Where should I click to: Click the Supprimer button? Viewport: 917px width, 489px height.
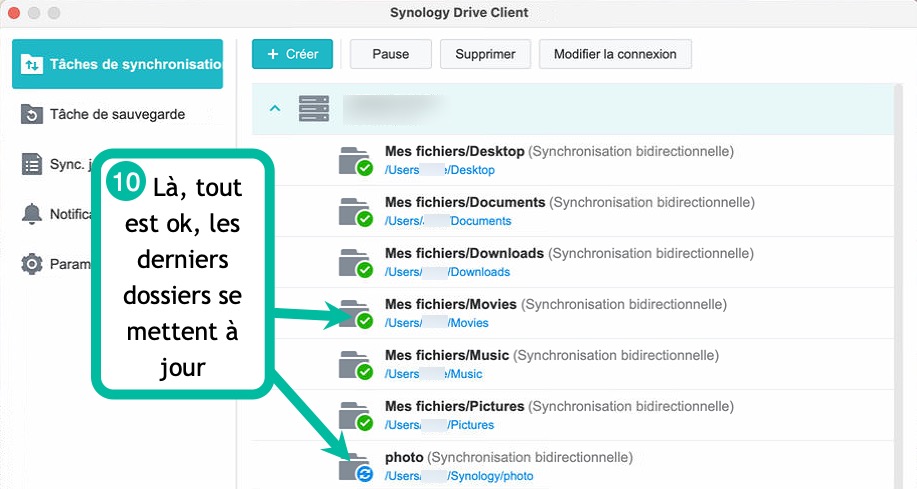coord(485,54)
